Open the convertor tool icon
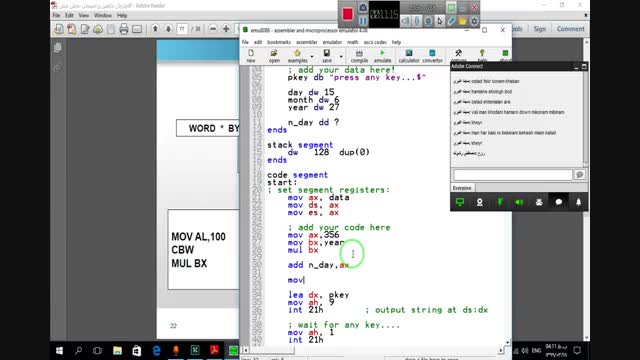The height and width of the screenshot is (360, 640). (x=432, y=56)
